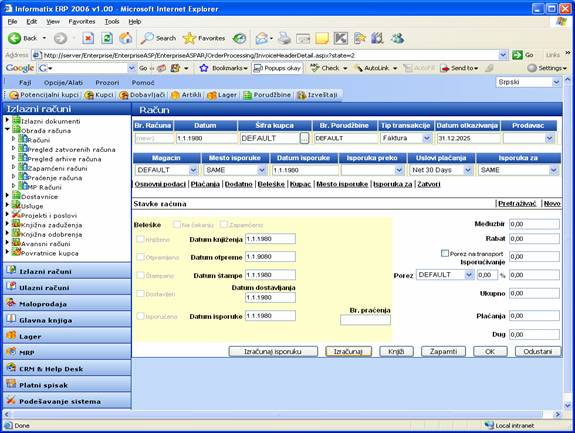Open the Opcije/Alati menu

point(63,83)
